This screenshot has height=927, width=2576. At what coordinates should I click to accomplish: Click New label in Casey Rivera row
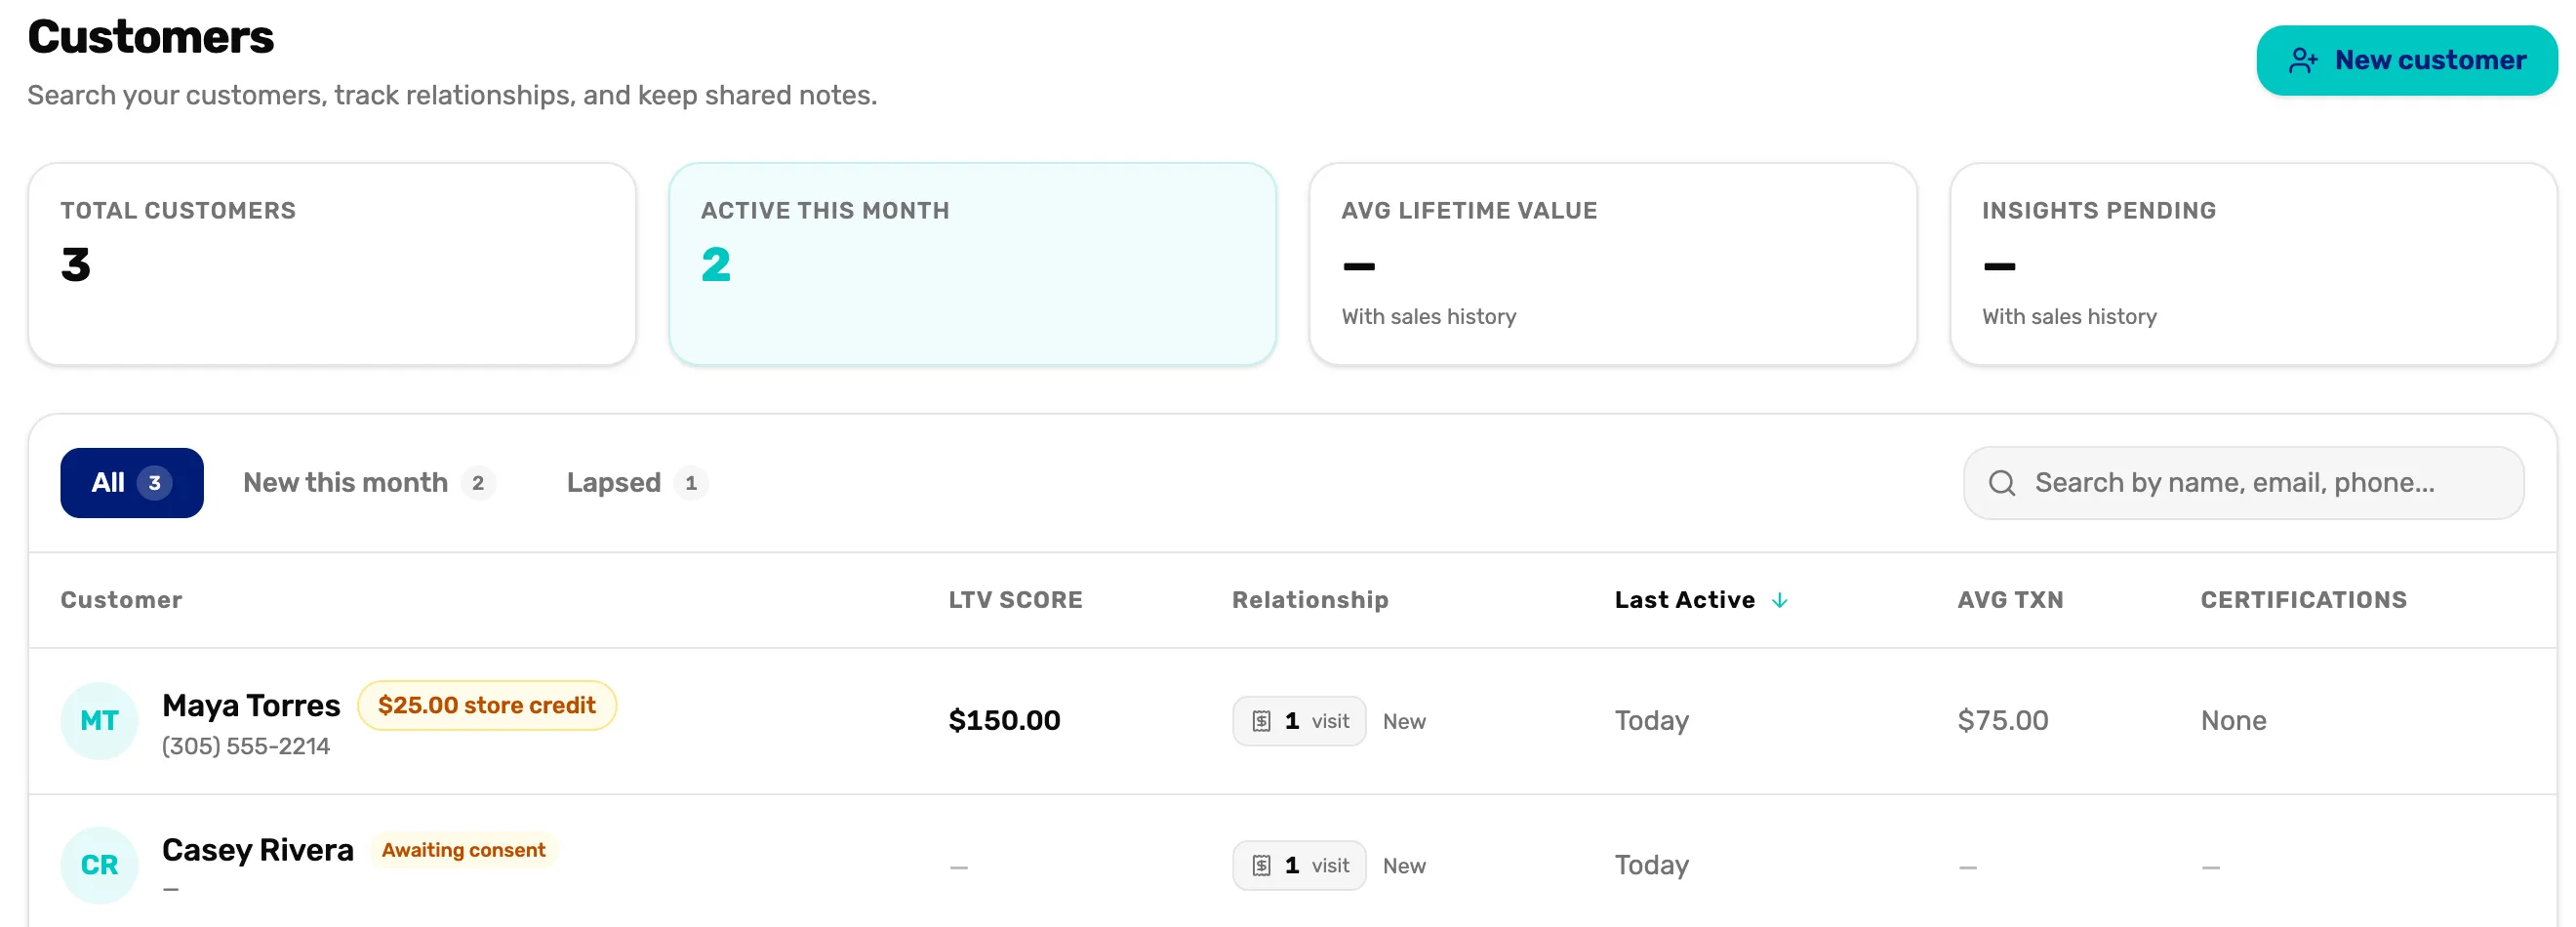coord(1404,866)
